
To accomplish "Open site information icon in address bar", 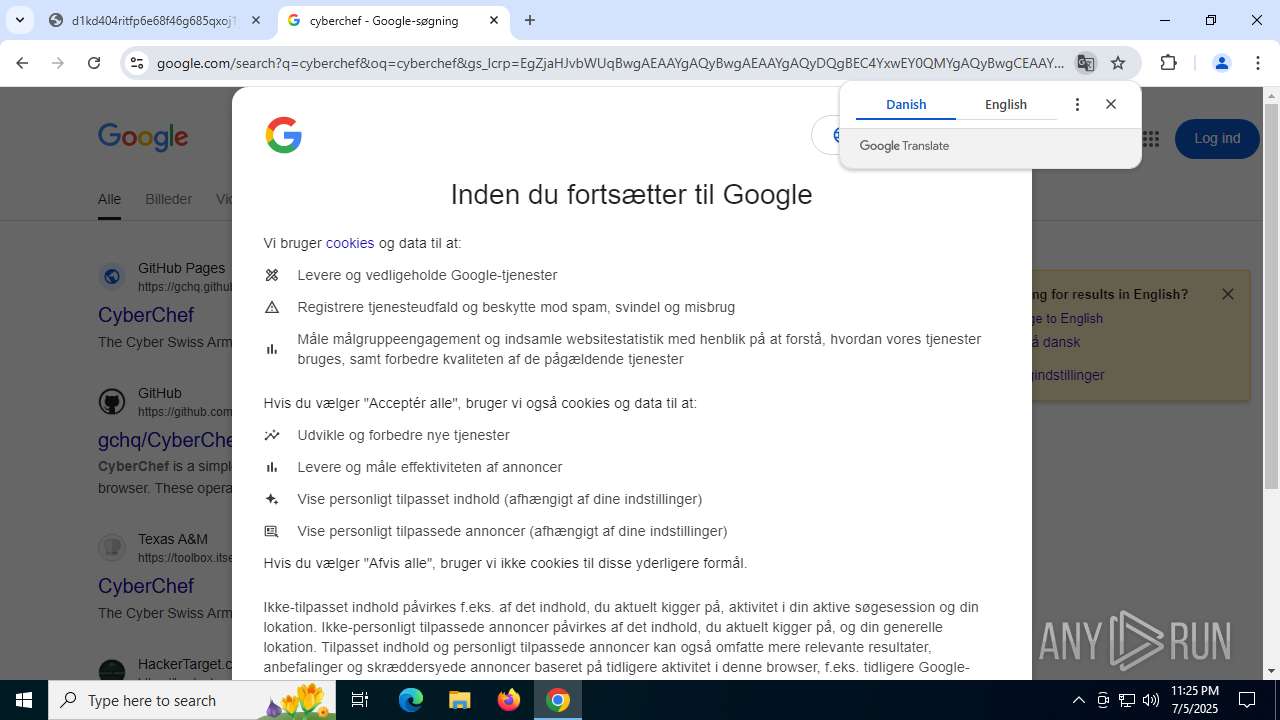I will coord(137,63).
